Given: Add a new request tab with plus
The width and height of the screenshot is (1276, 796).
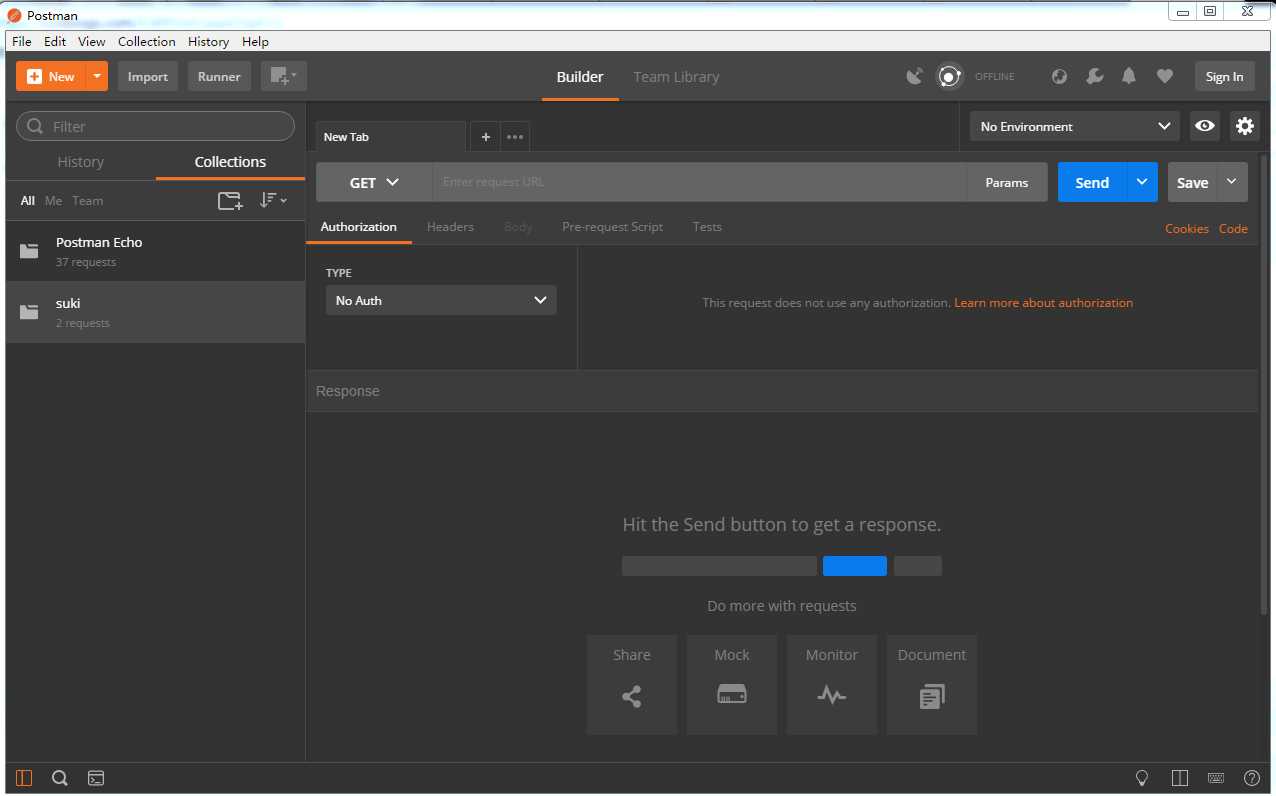Looking at the screenshot, I should click(x=485, y=137).
